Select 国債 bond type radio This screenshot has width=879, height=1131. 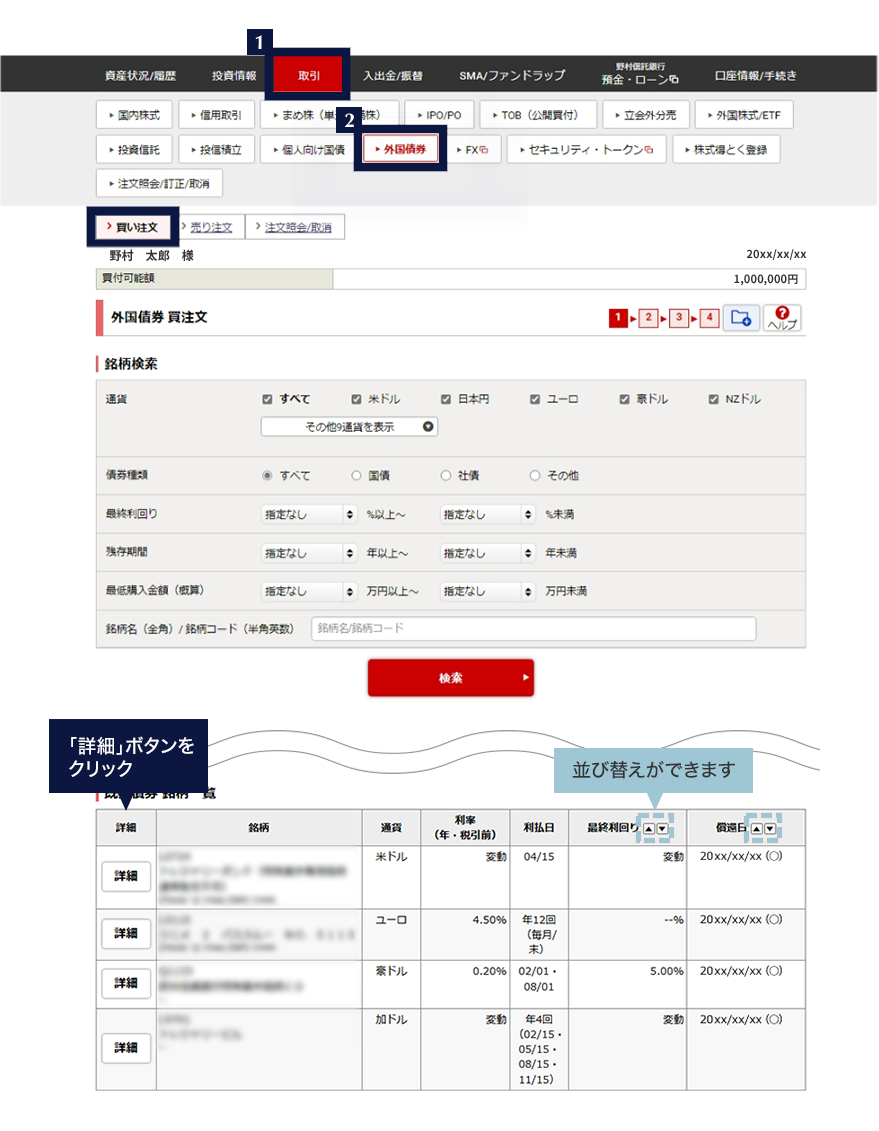click(356, 475)
